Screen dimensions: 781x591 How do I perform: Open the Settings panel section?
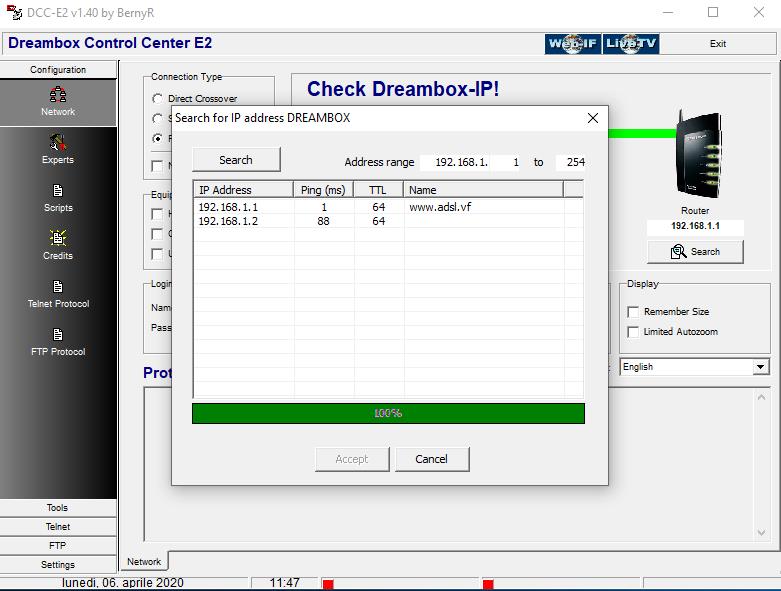tap(58, 565)
